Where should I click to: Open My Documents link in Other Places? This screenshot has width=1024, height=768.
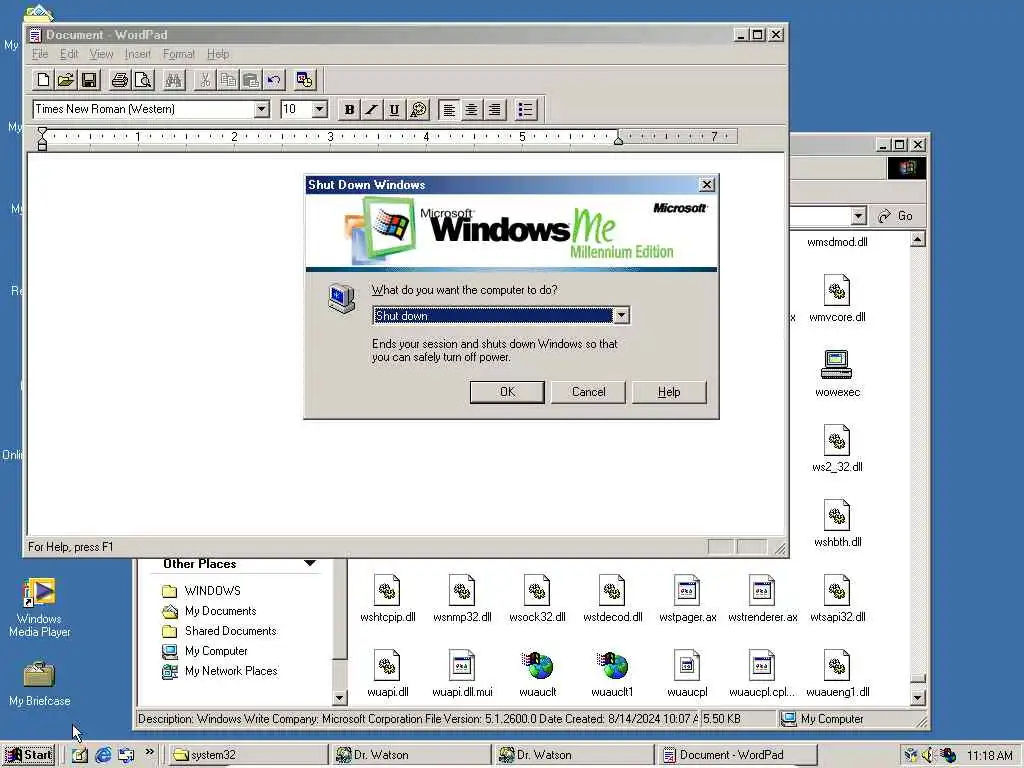coord(209,611)
